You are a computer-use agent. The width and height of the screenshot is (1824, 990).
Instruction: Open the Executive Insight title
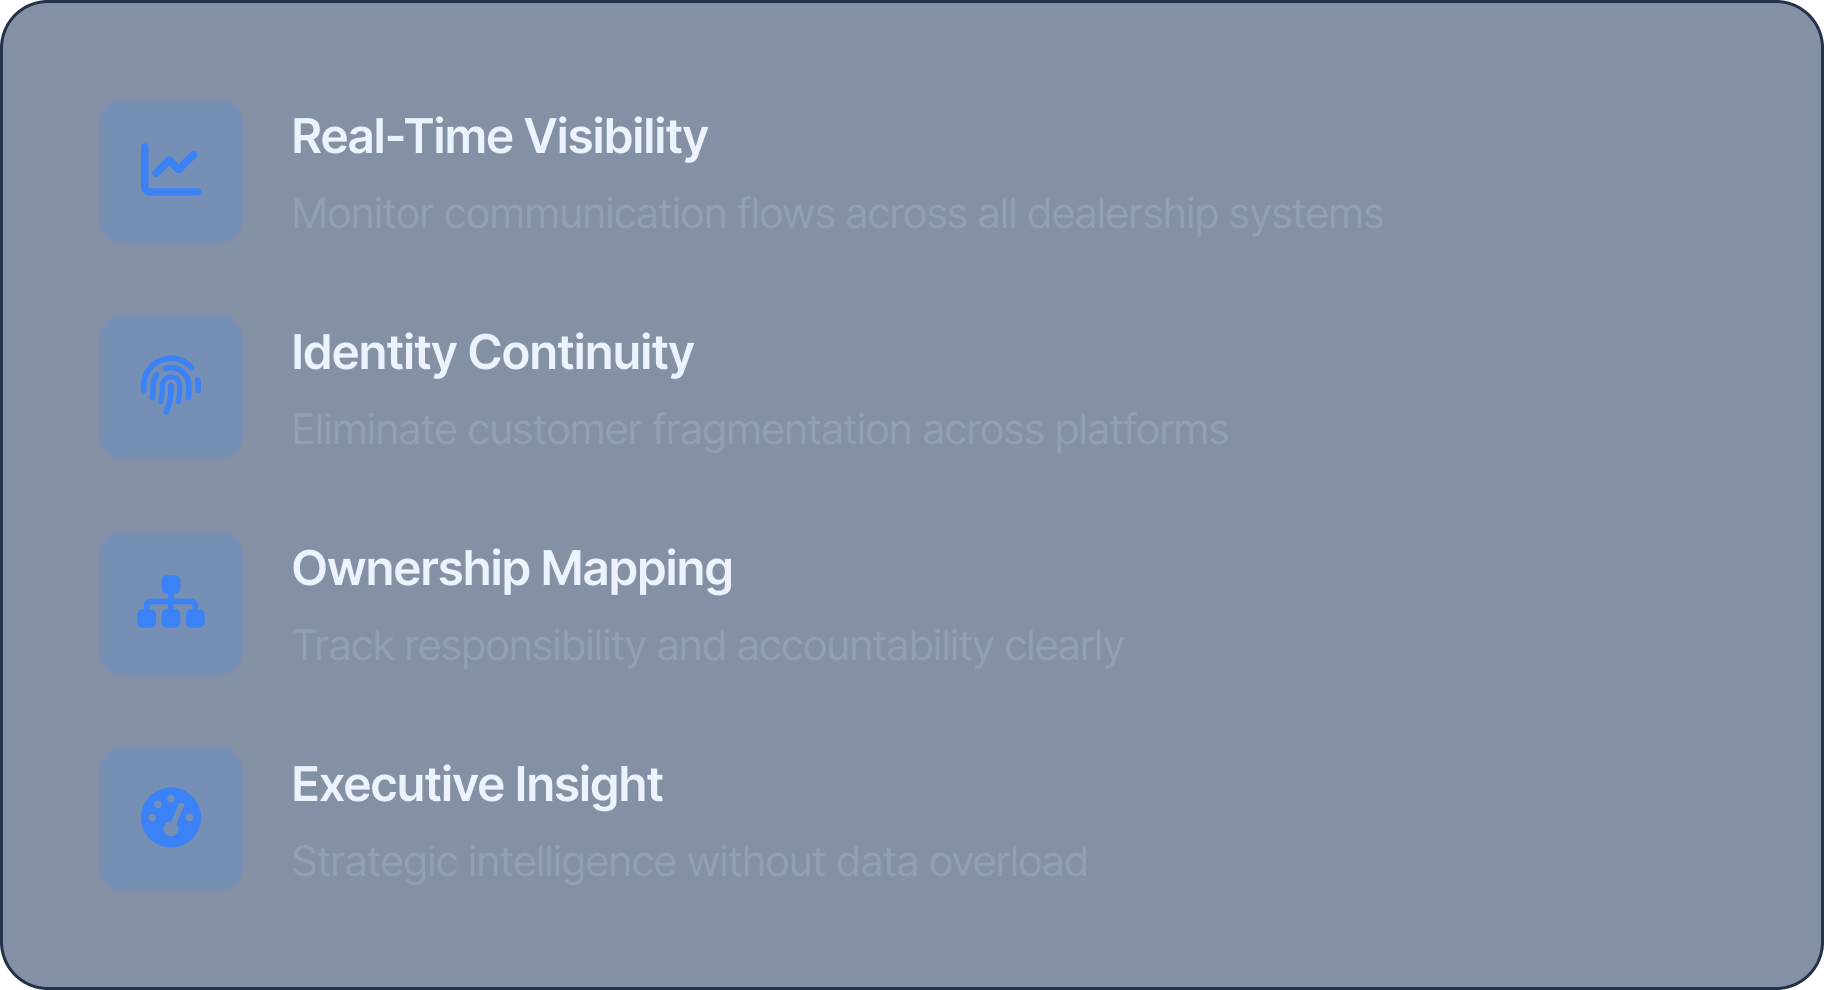[477, 785]
